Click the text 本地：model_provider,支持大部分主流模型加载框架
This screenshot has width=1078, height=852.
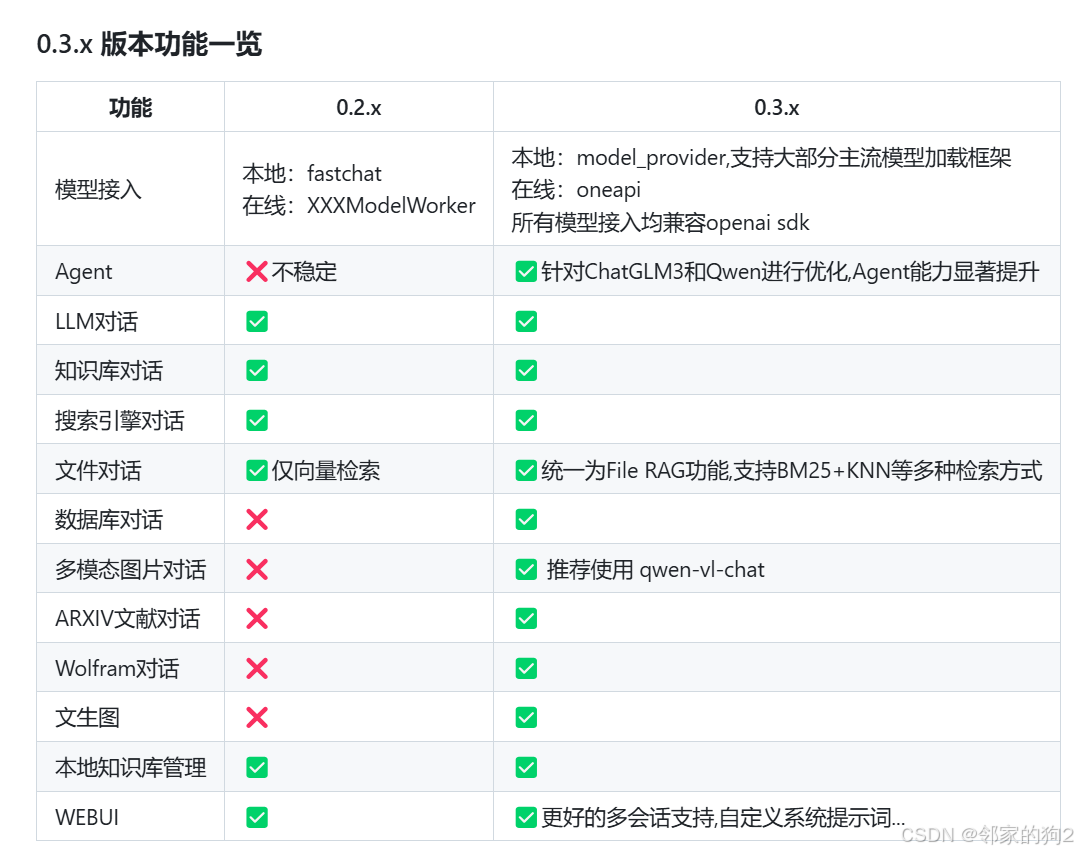(761, 157)
